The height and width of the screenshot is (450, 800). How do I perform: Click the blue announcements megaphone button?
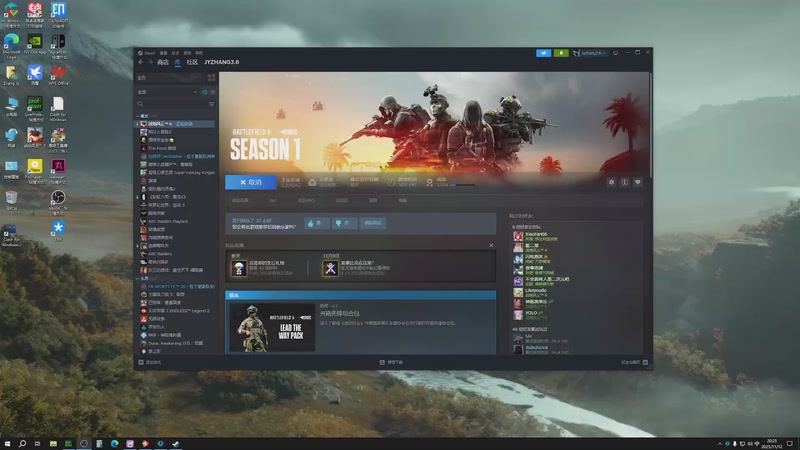(x=543, y=53)
